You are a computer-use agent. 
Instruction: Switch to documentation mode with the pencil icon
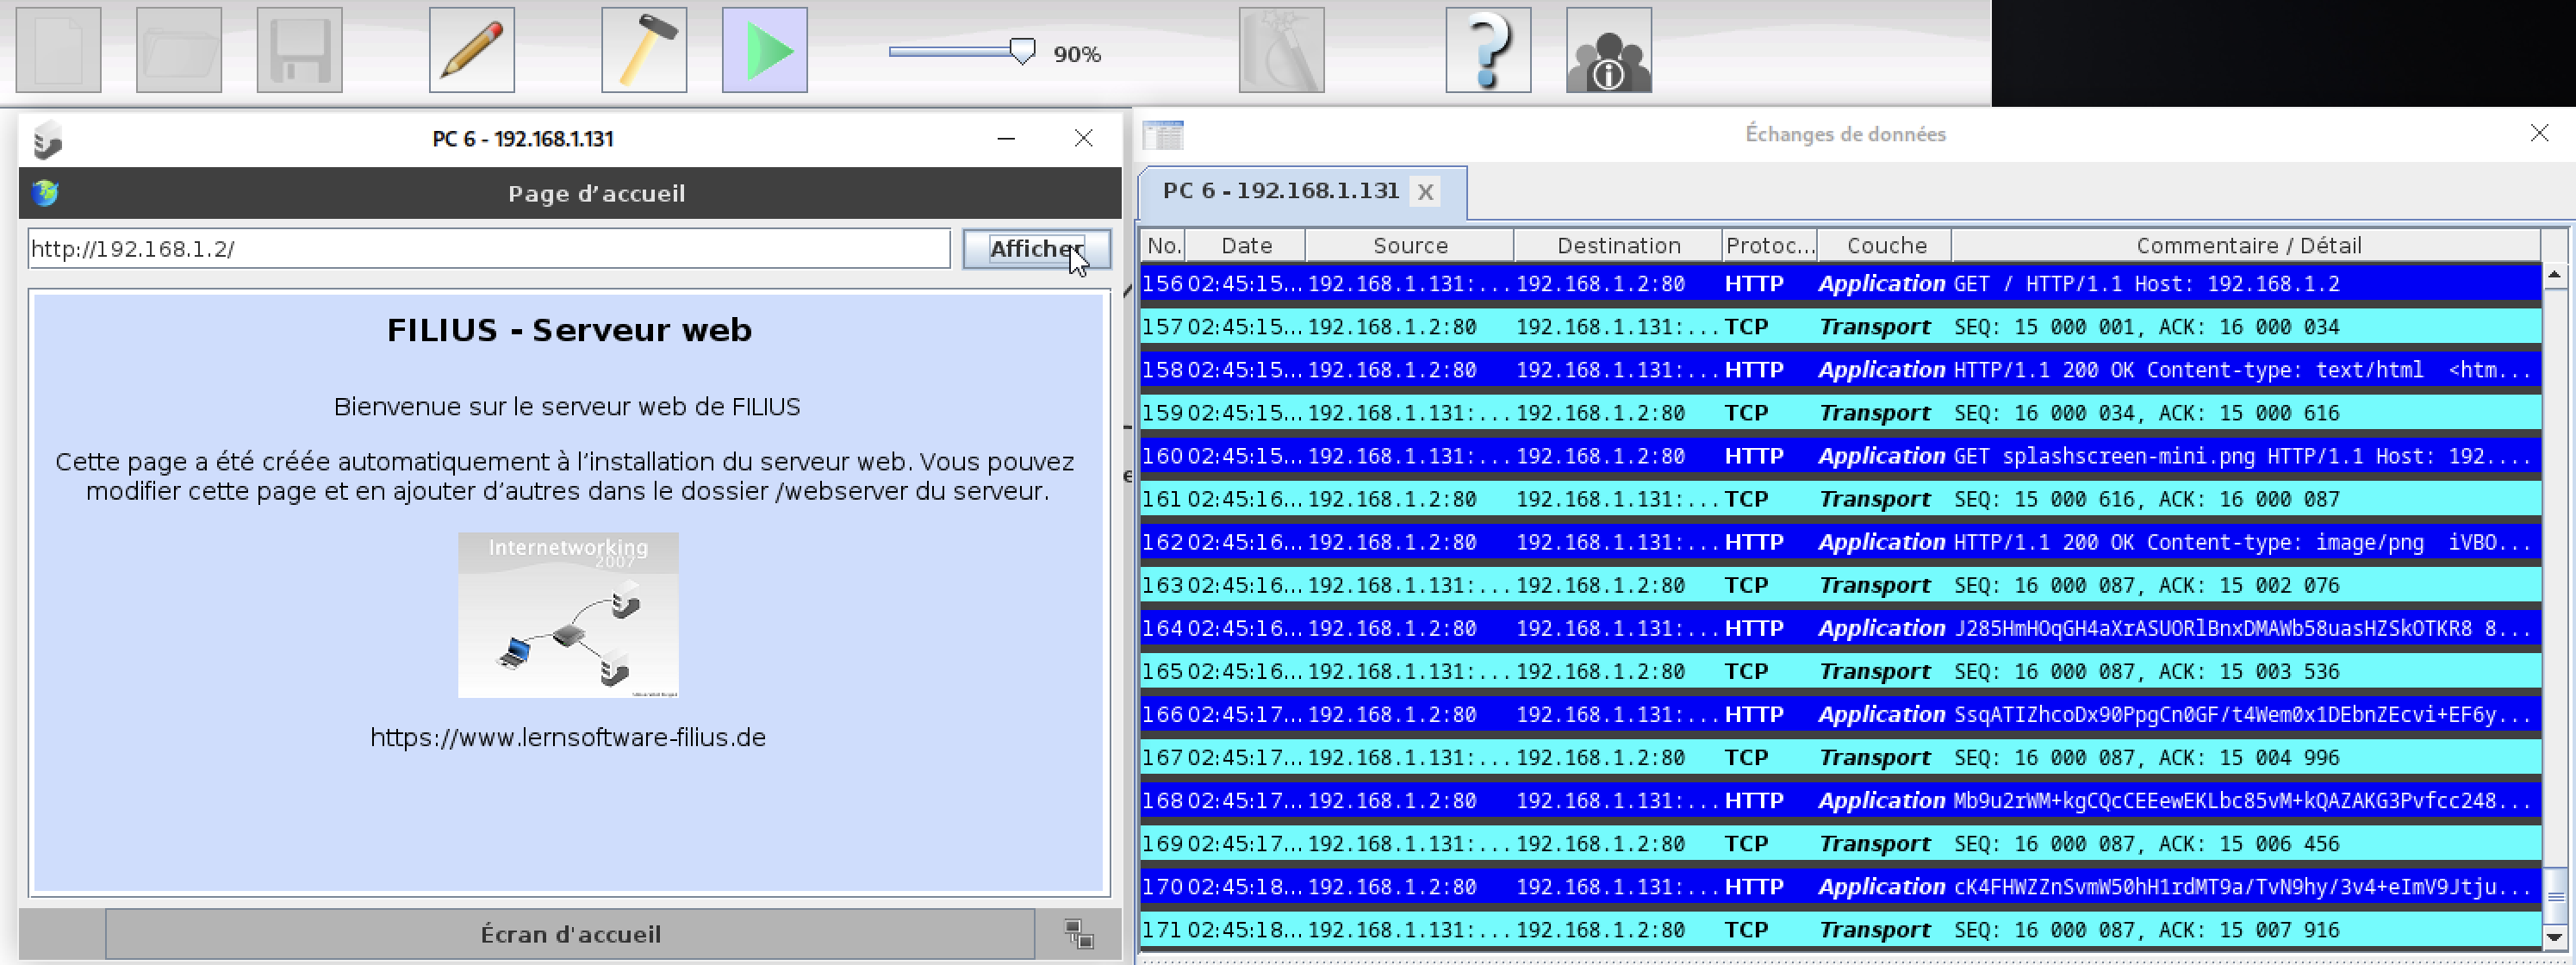coord(471,50)
